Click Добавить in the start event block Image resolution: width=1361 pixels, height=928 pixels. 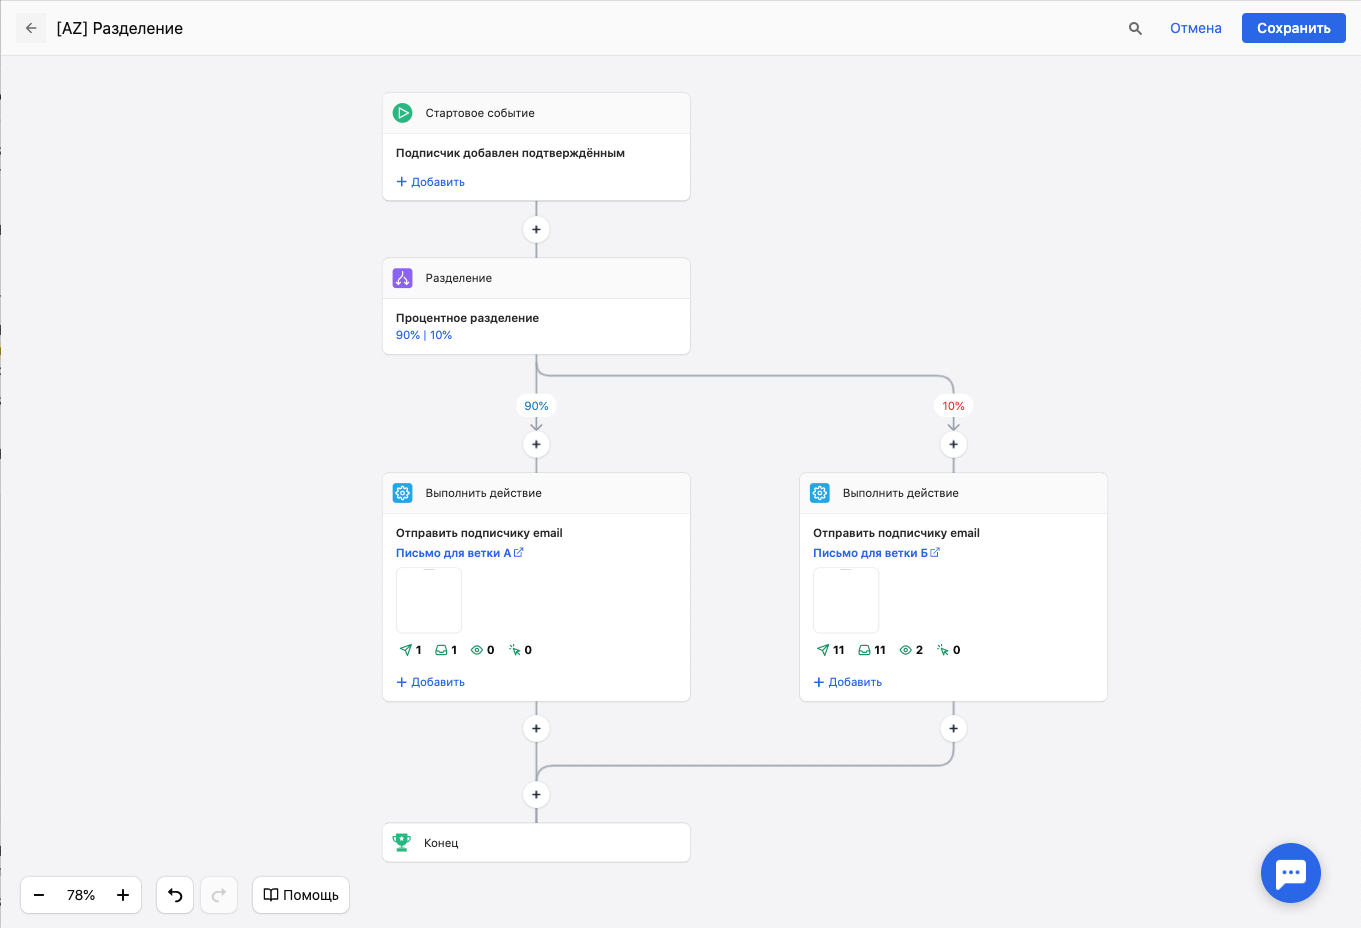(431, 182)
